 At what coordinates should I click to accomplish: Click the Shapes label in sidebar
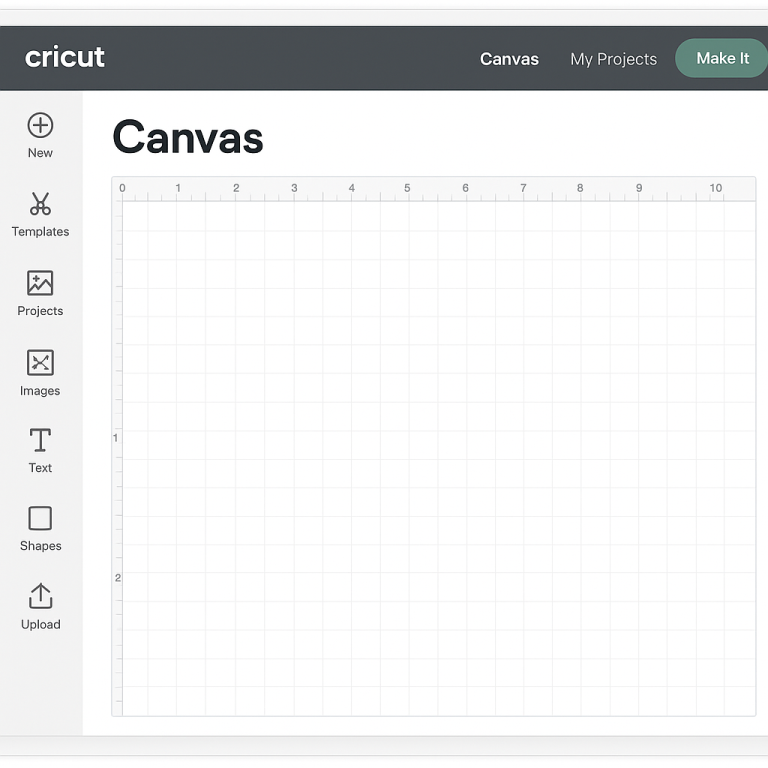click(41, 546)
